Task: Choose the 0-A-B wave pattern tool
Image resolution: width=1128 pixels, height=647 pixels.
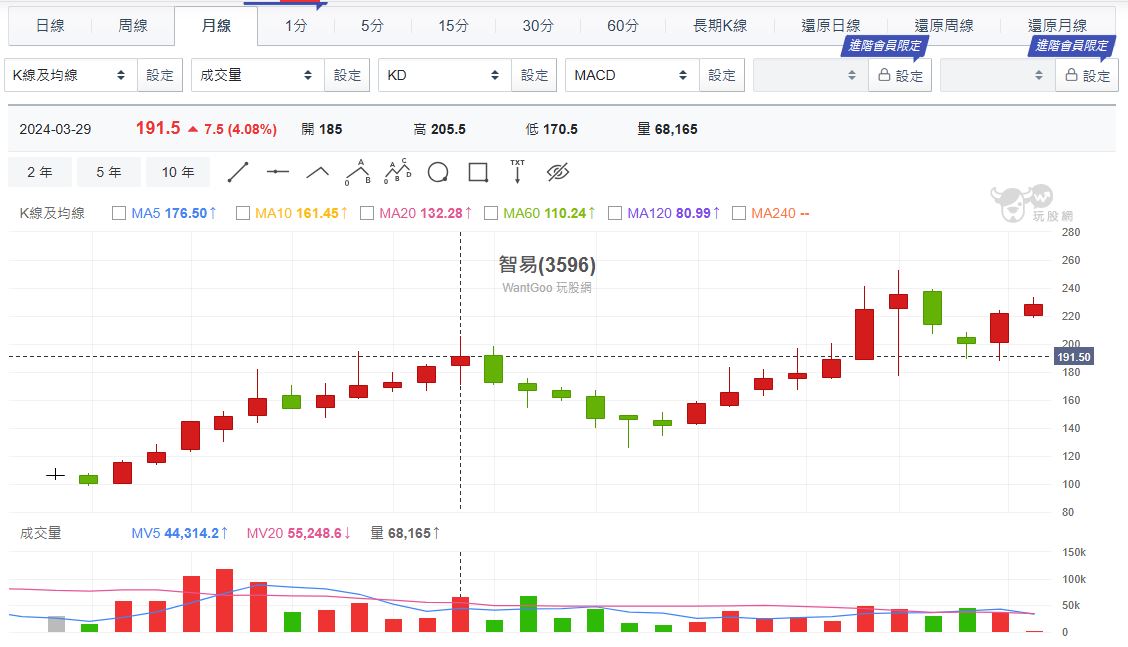Action: (x=358, y=173)
